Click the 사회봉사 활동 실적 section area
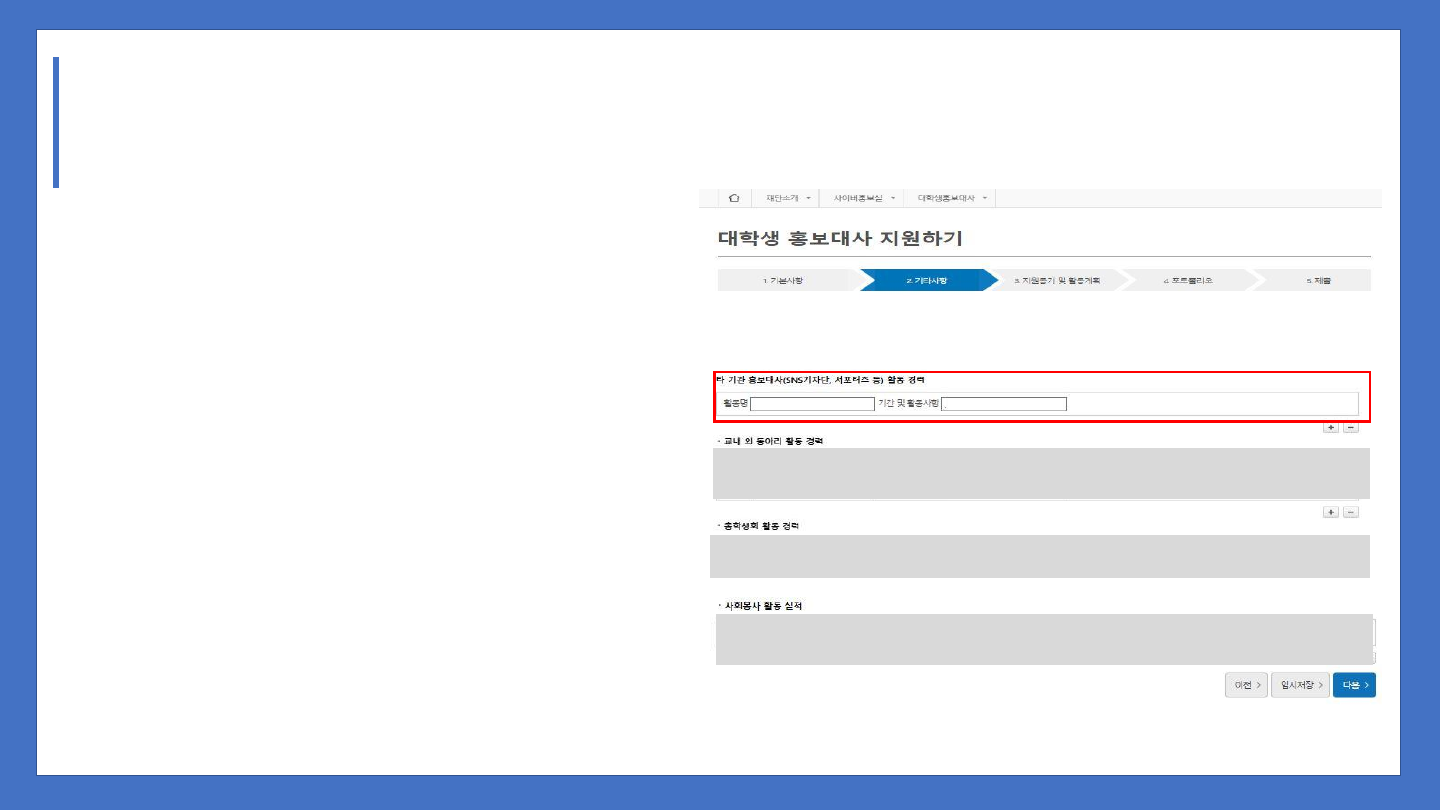Screen dimensions: 1440x810 coord(1044,639)
